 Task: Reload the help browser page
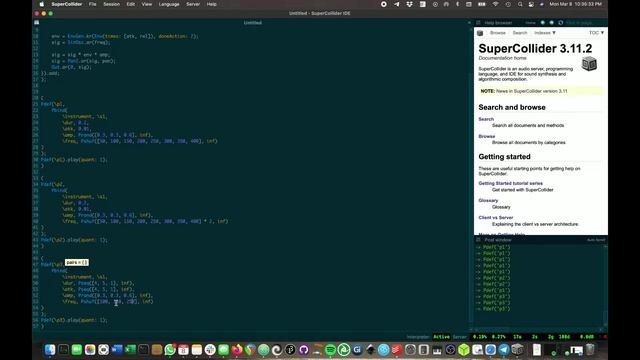click(x=560, y=23)
